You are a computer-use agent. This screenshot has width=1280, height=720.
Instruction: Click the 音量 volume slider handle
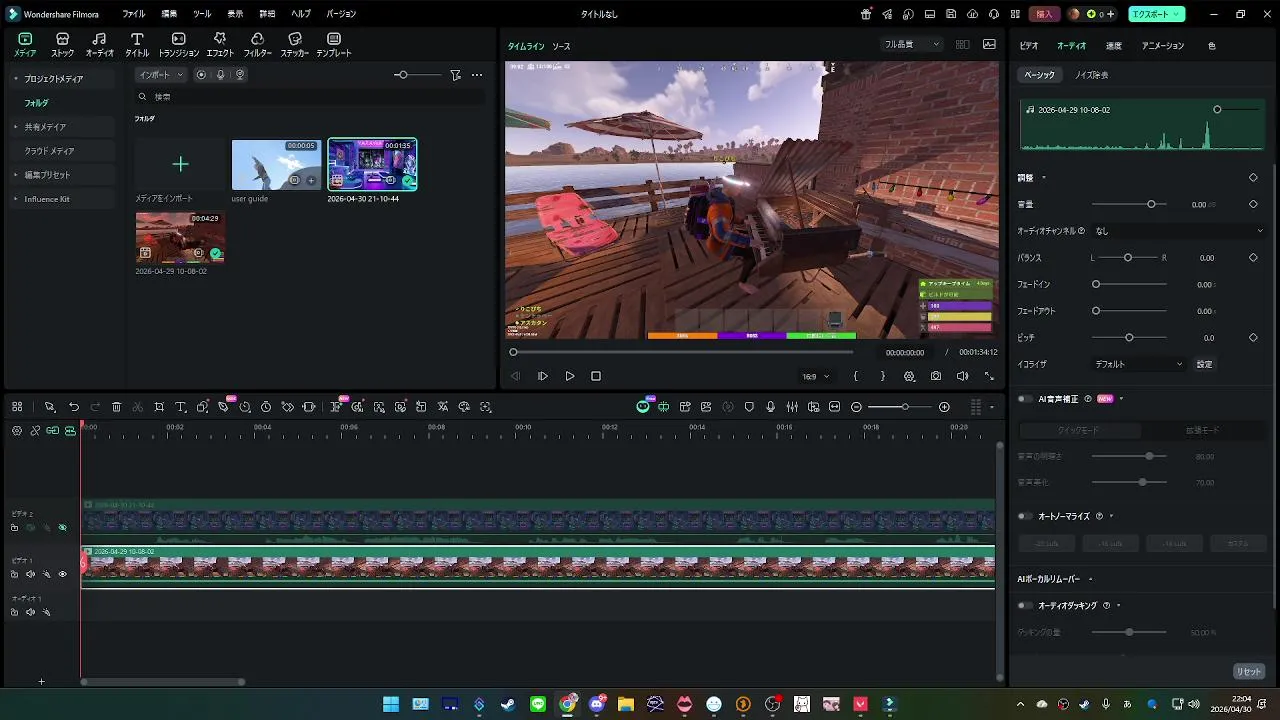click(x=1151, y=204)
